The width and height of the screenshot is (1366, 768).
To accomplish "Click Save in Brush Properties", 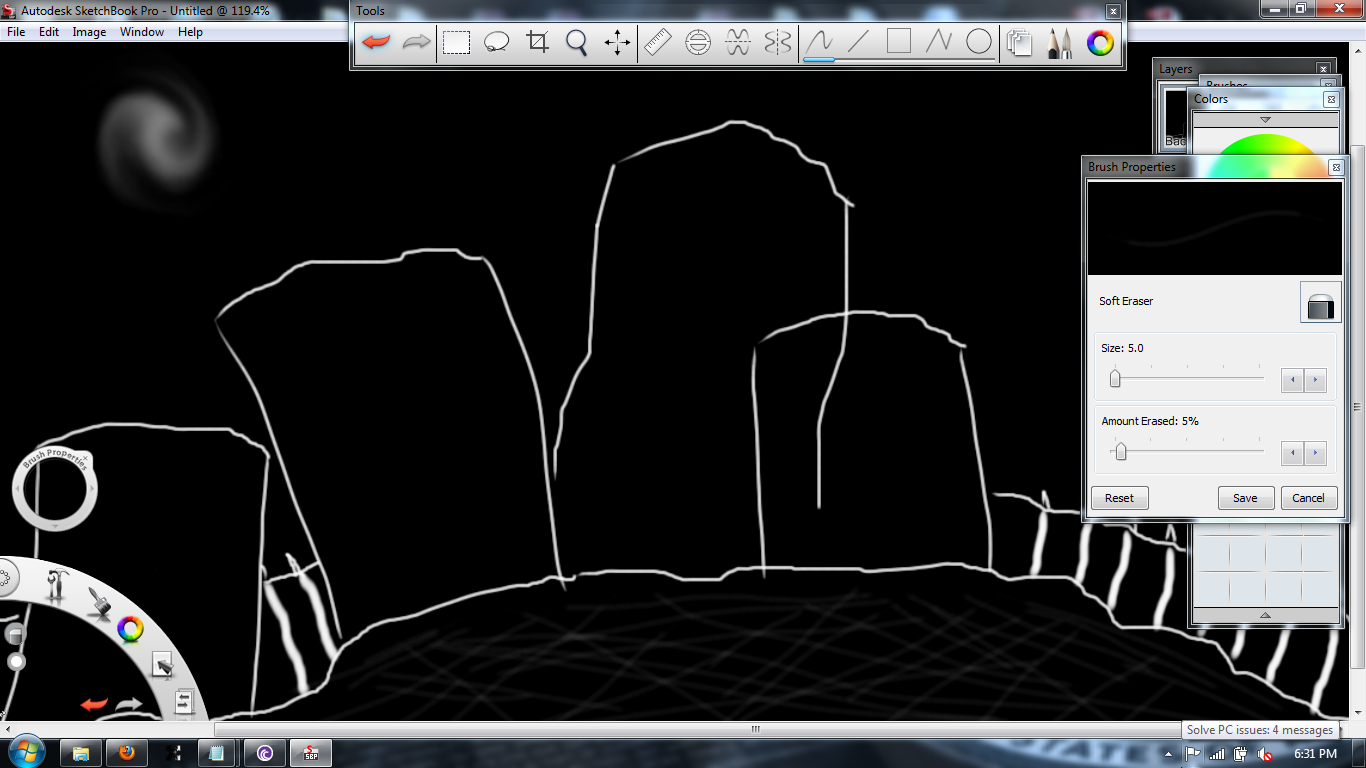I will [x=1245, y=498].
